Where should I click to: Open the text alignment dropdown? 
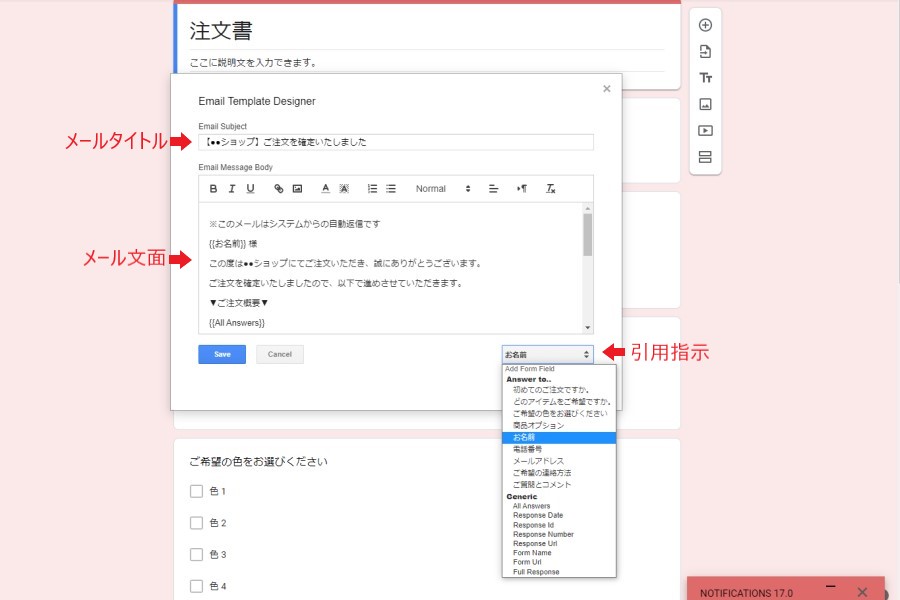pos(493,189)
